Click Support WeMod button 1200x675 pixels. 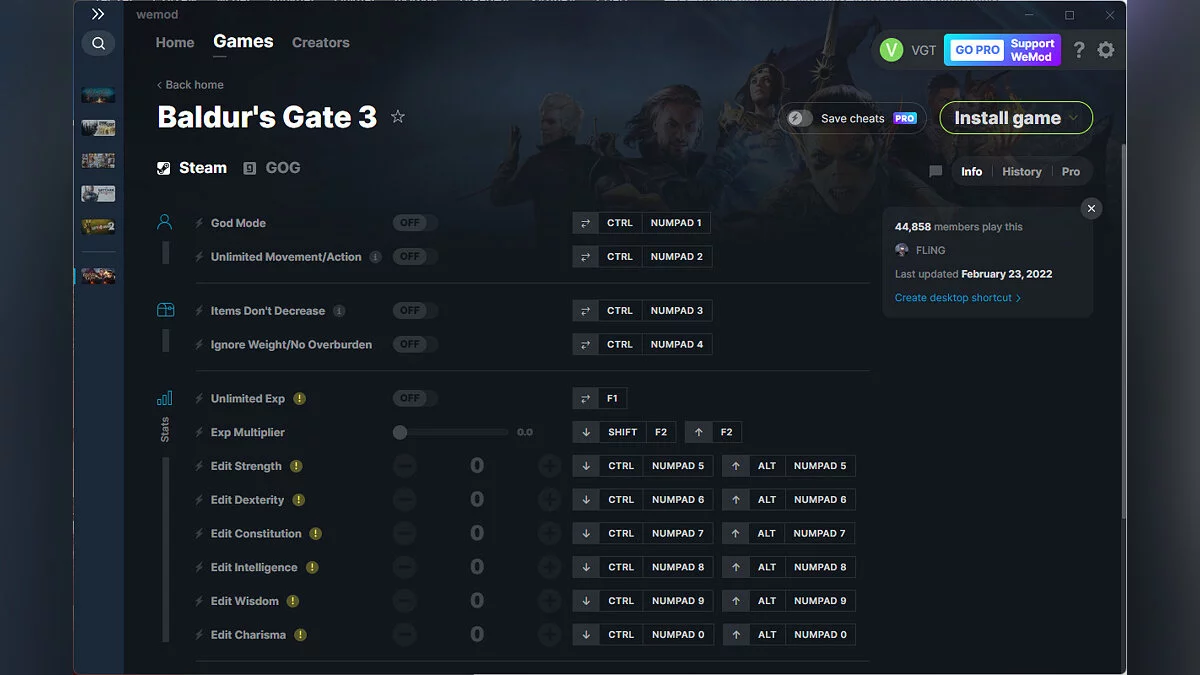point(1032,50)
